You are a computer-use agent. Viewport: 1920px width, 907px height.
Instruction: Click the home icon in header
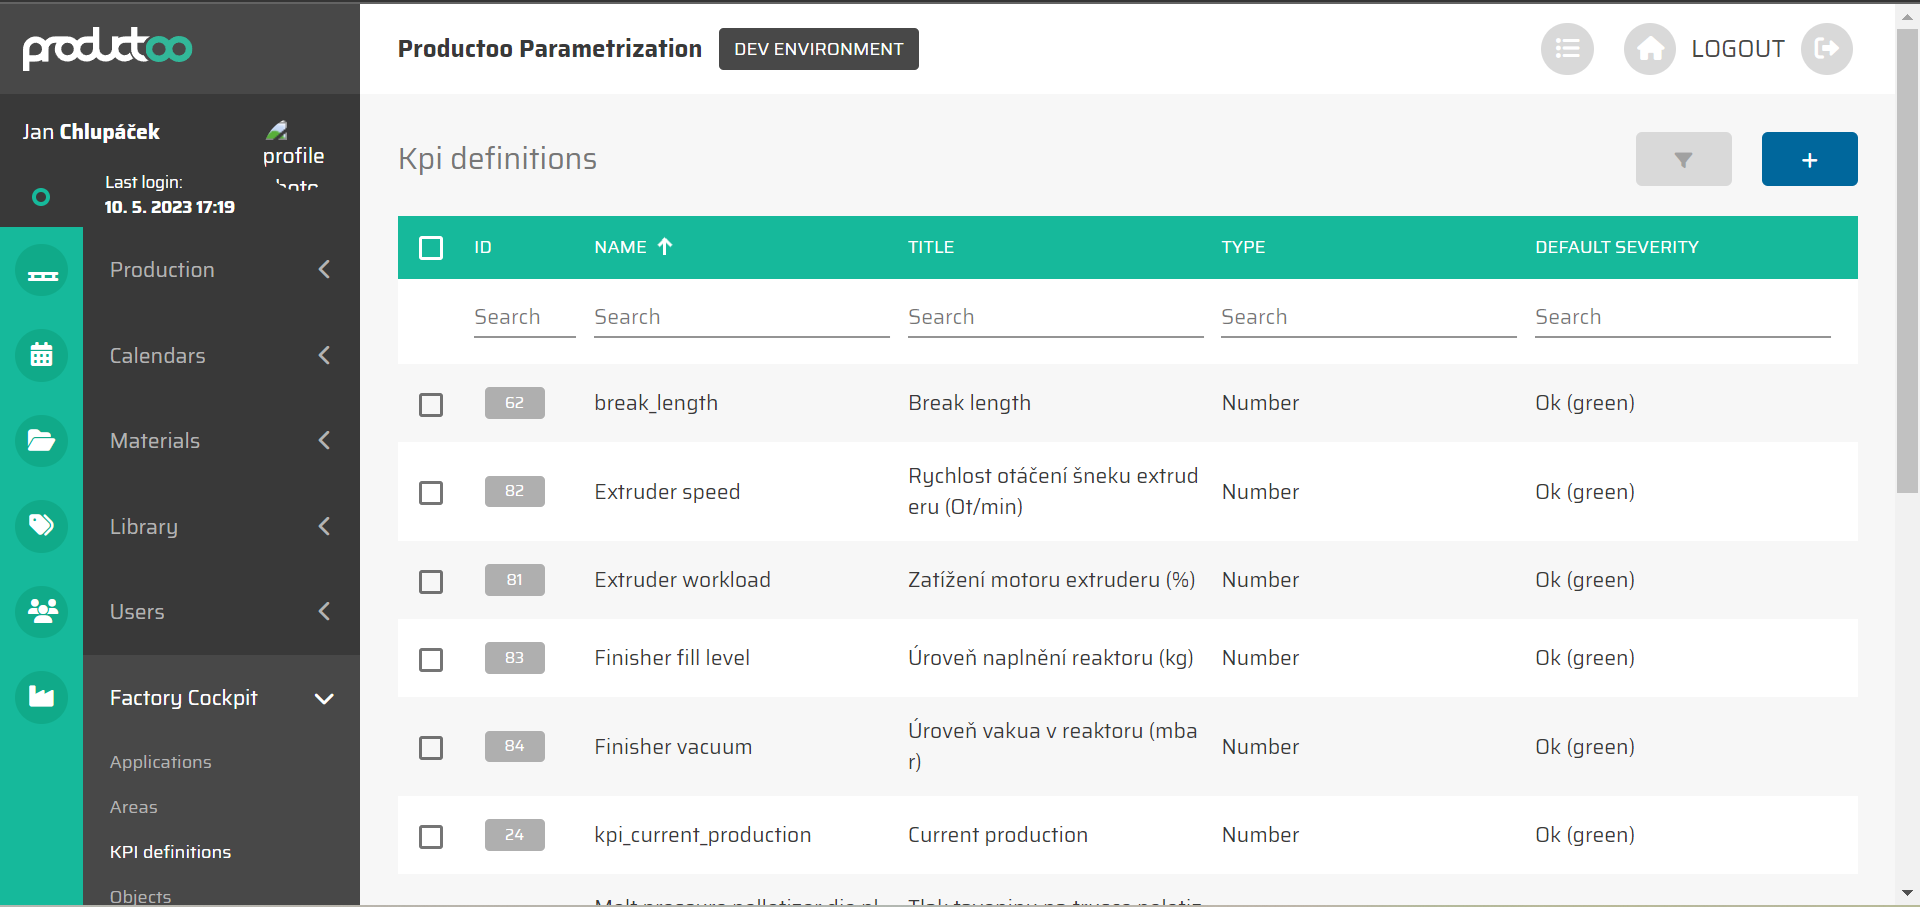[1649, 49]
